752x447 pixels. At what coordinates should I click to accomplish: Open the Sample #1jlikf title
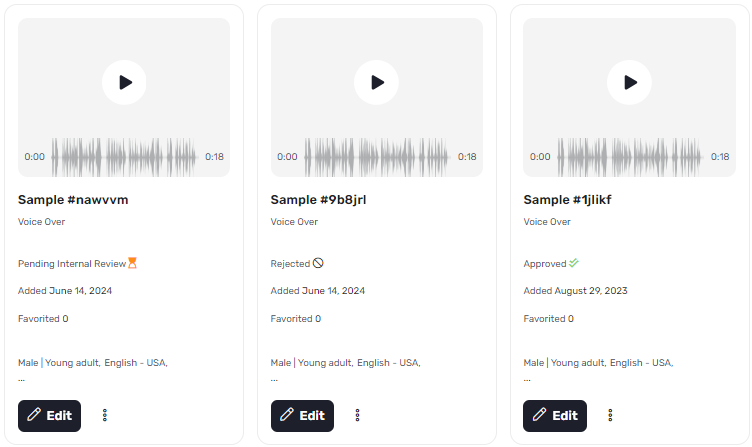[x=567, y=200]
